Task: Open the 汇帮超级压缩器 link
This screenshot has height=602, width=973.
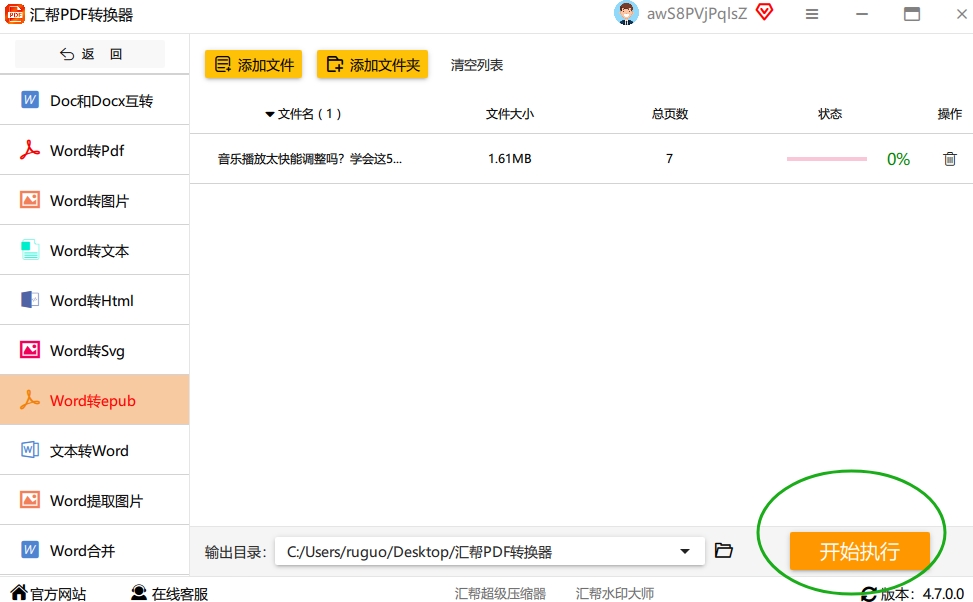Action: pos(500,593)
